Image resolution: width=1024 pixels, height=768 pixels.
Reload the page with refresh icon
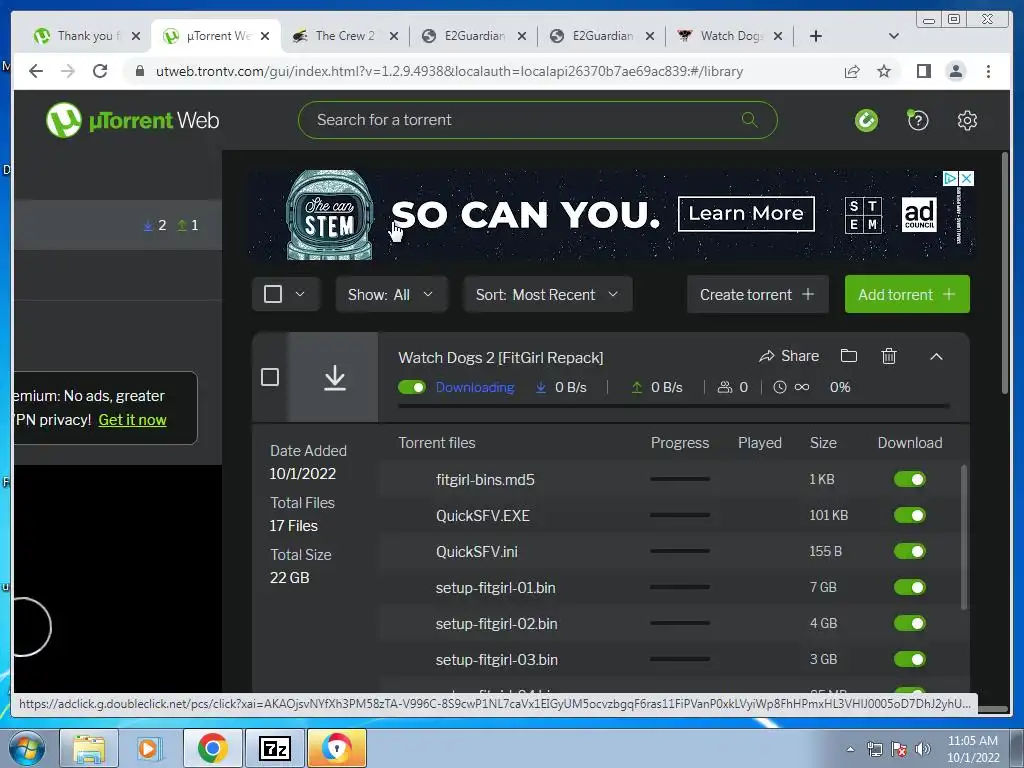pyautogui.click(x=100, y=71)
